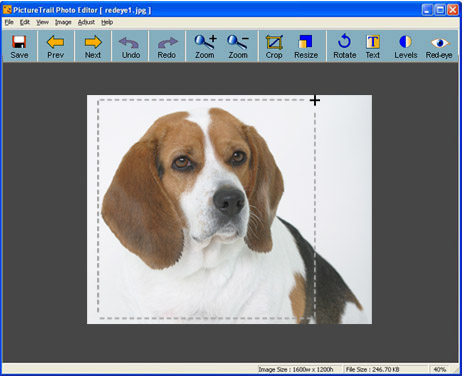This screenshot has width=463, height=377.
Task: Select the Text tool
Action: 373,46
